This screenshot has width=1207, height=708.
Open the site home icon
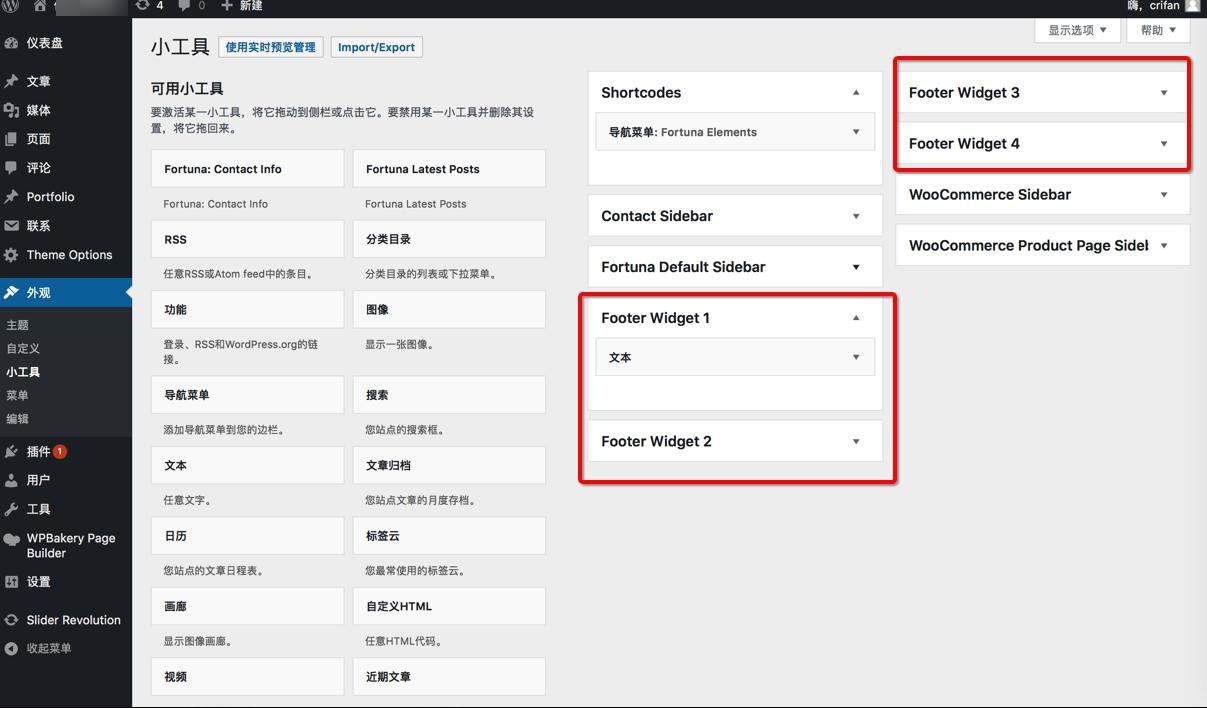click(x=40, y=5)
